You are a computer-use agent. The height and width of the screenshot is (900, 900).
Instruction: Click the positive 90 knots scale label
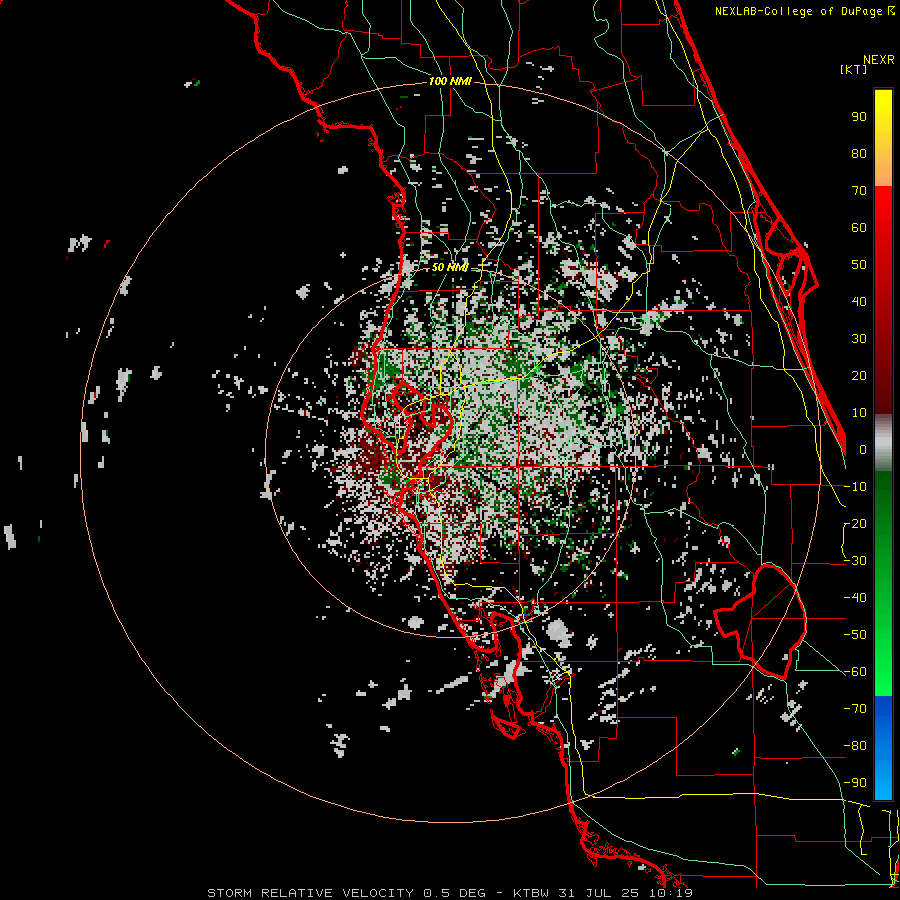tap(859, 117)
